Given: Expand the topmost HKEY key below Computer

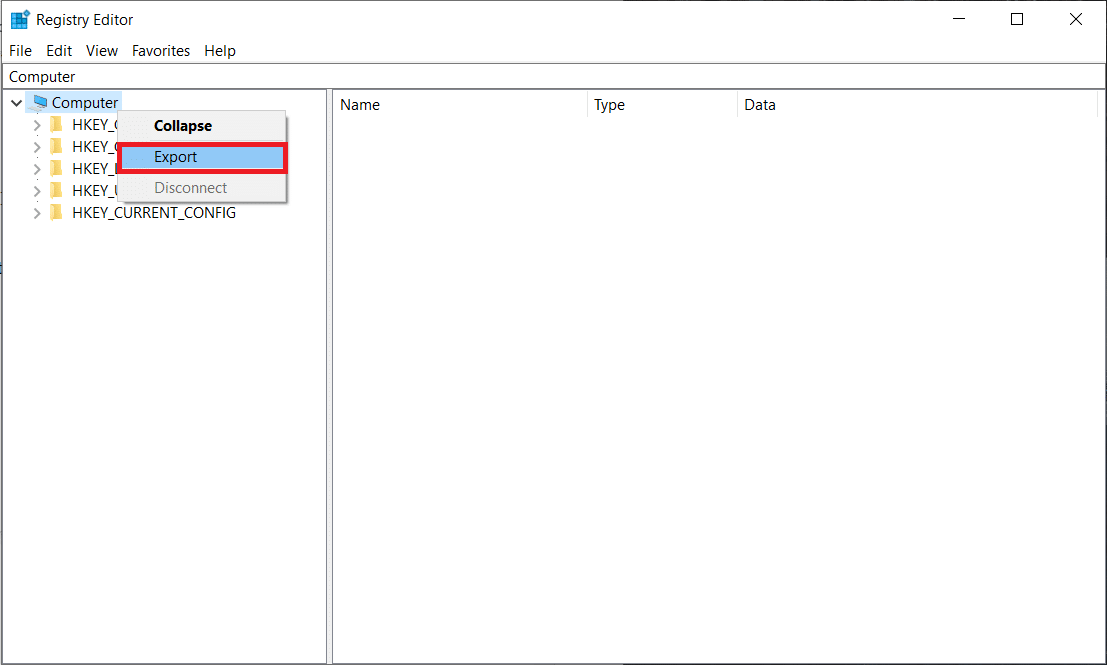Looking at the screenshot, I should [37, 126].
